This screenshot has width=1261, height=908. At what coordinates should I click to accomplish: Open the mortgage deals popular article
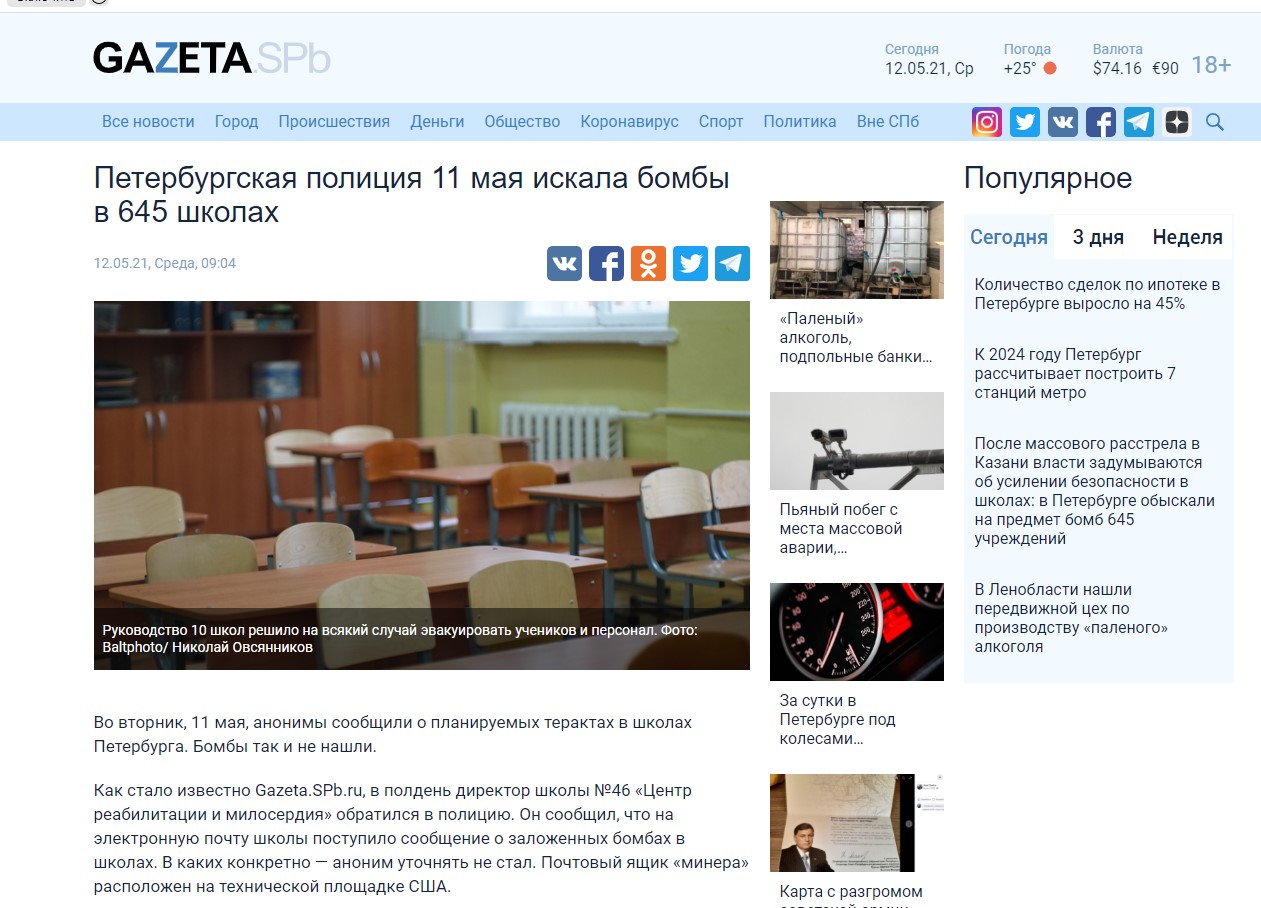[1097, 294]
